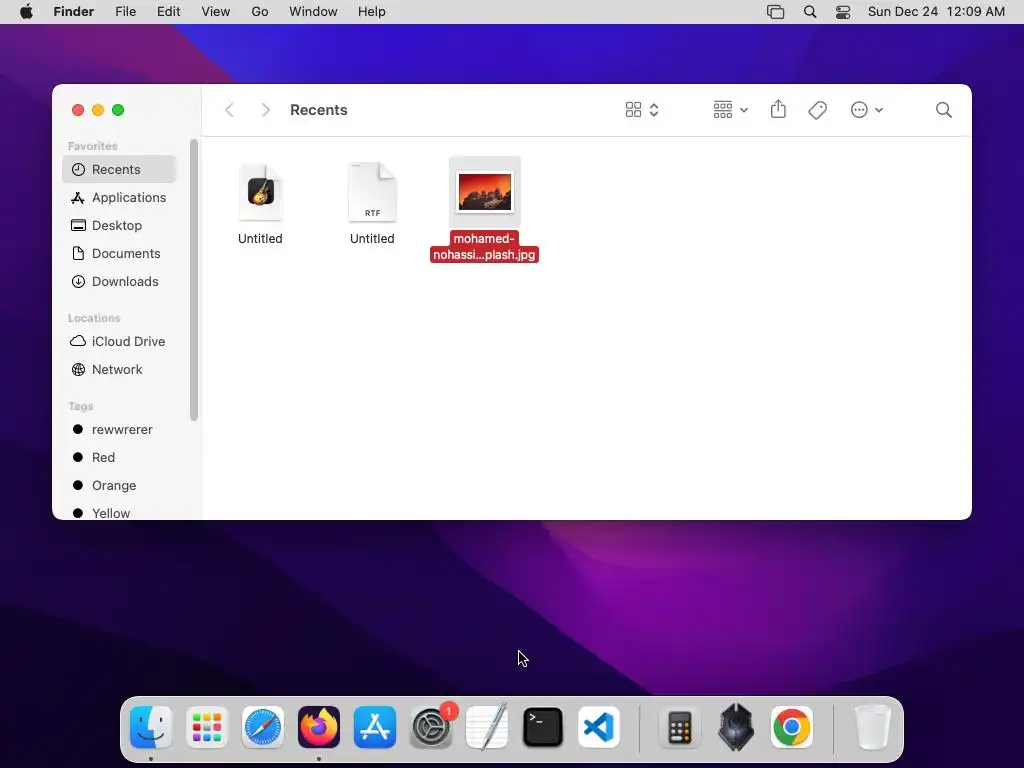Open Applications in the sidebar
Screen dimensions: 1024x768
(x=120, y=197)
